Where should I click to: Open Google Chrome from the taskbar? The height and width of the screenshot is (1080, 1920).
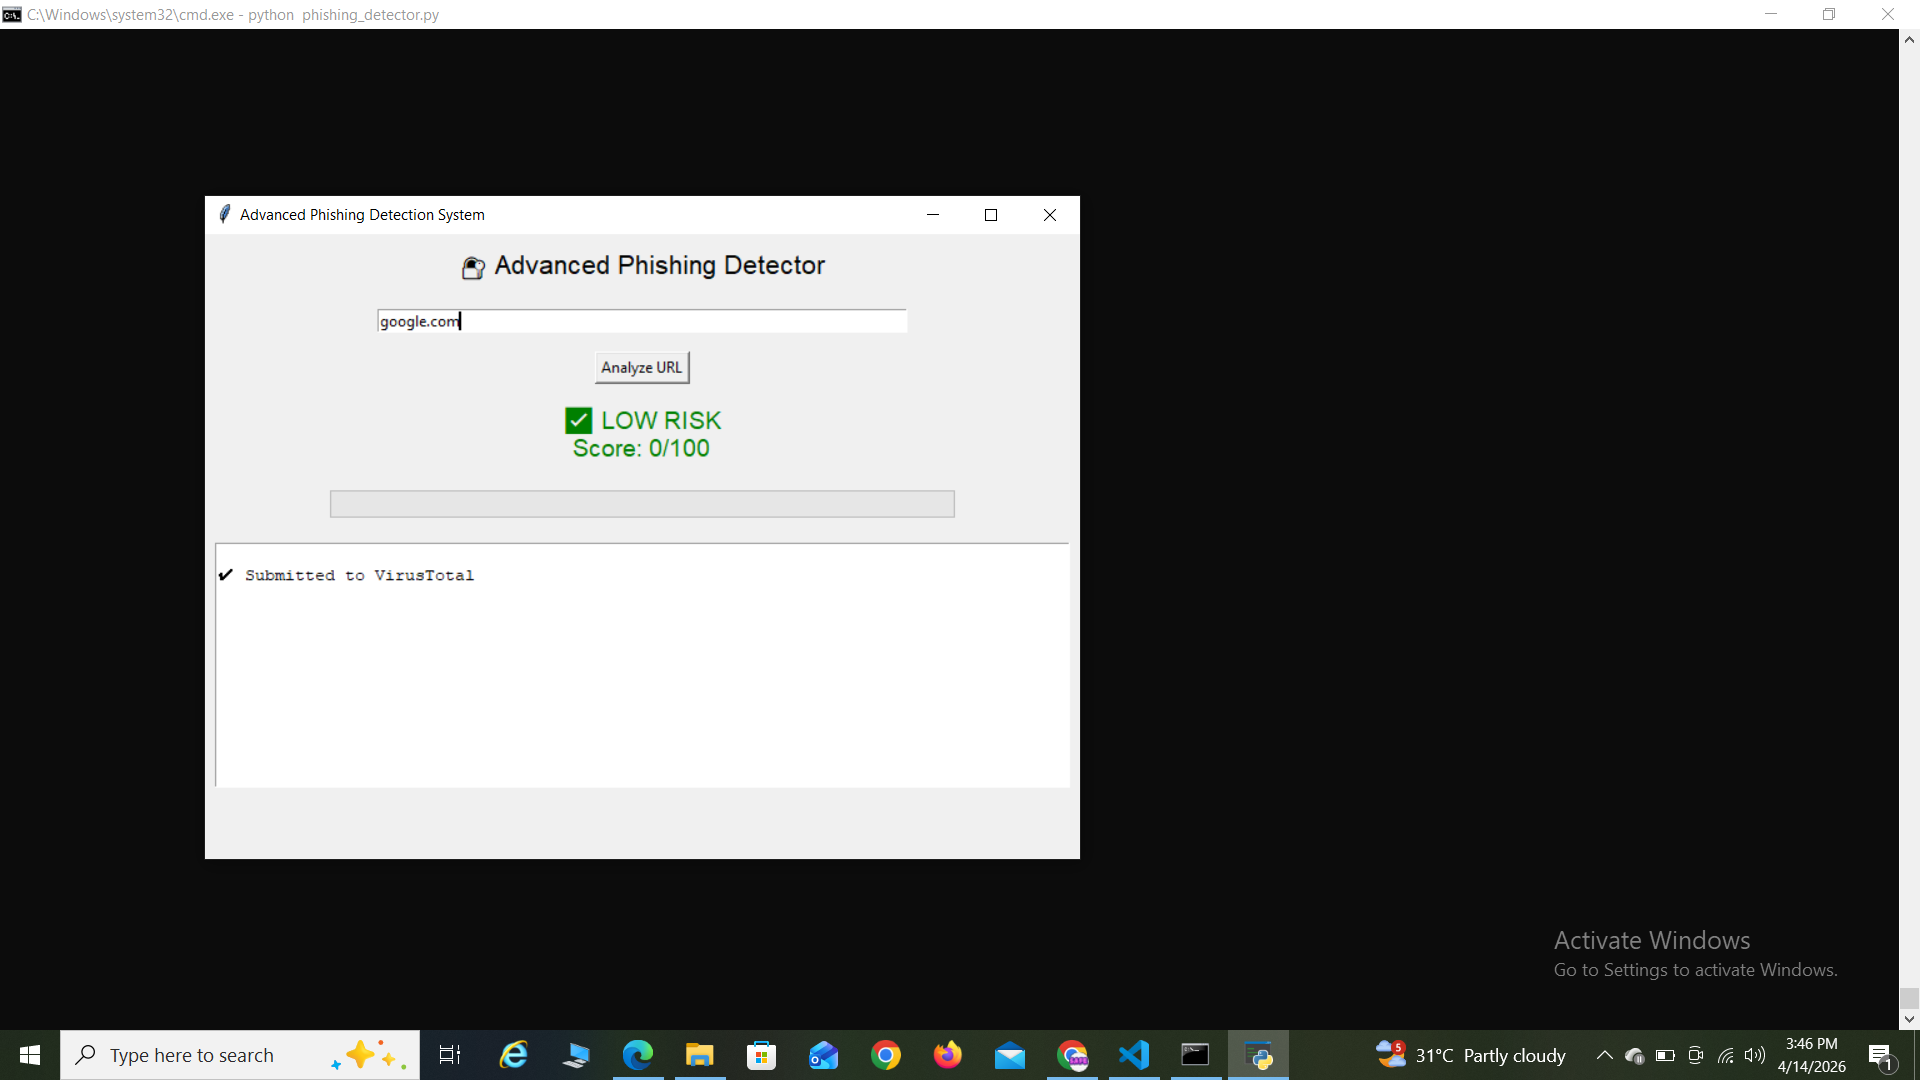(885, 1055)
